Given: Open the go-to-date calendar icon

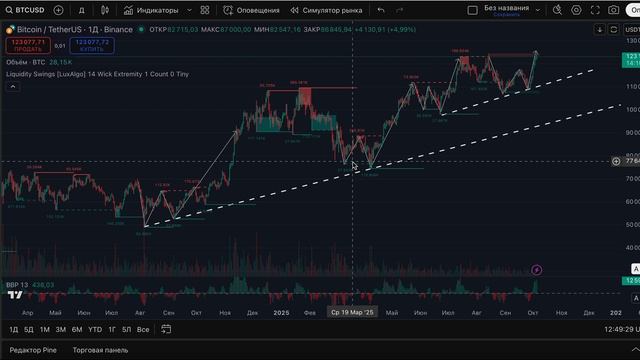Looking at the screenshot, I should click(x=166, y=329).
